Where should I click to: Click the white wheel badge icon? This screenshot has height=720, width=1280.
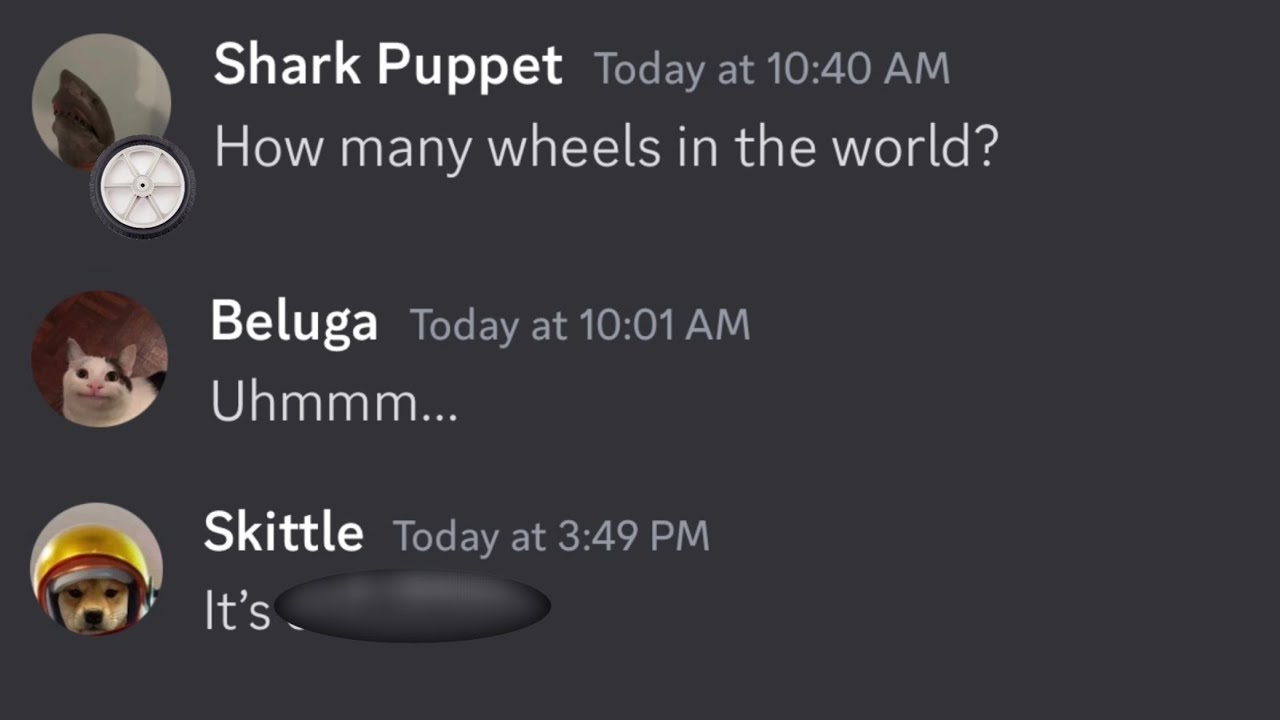click(x=142, y=187)
